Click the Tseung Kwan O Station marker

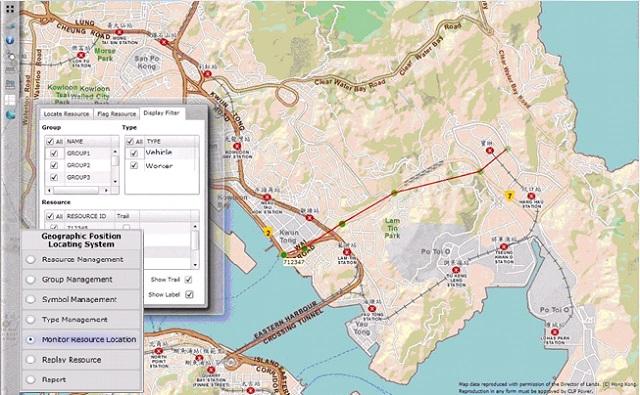[504, 246]
